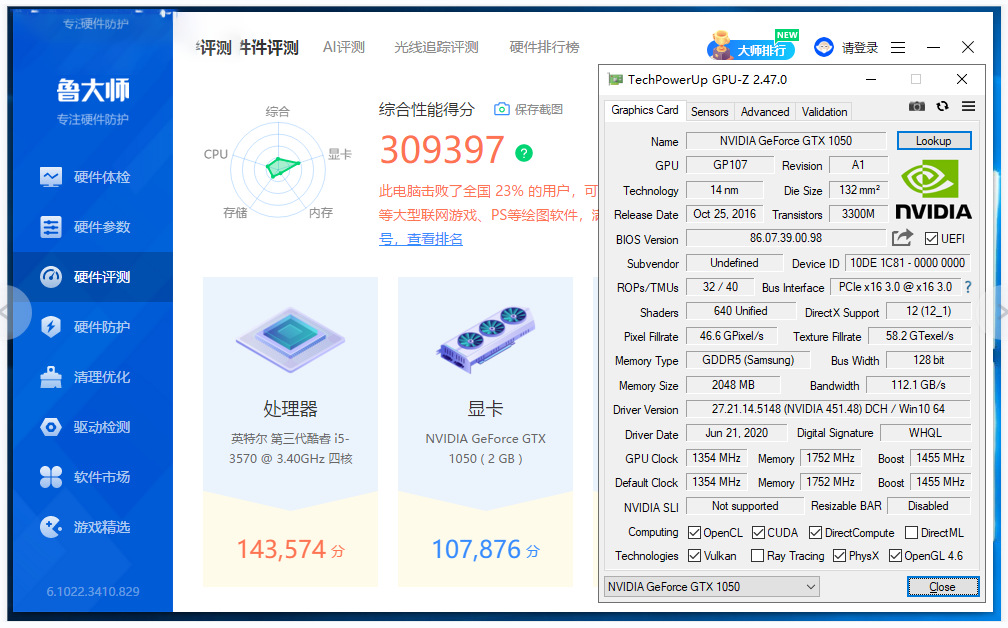Screen dimensions: 1008x628
Task: Open GPU-Z hamburger menu icon
Action: click(x=968, y=106)
